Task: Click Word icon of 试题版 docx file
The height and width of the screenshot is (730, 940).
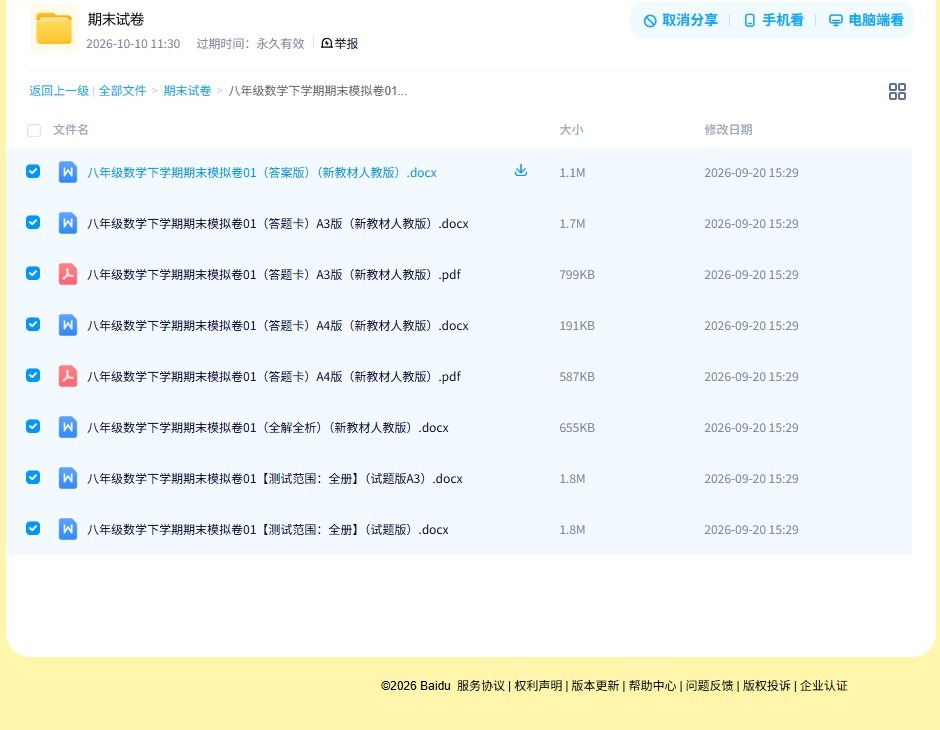Action: point(68,529)
